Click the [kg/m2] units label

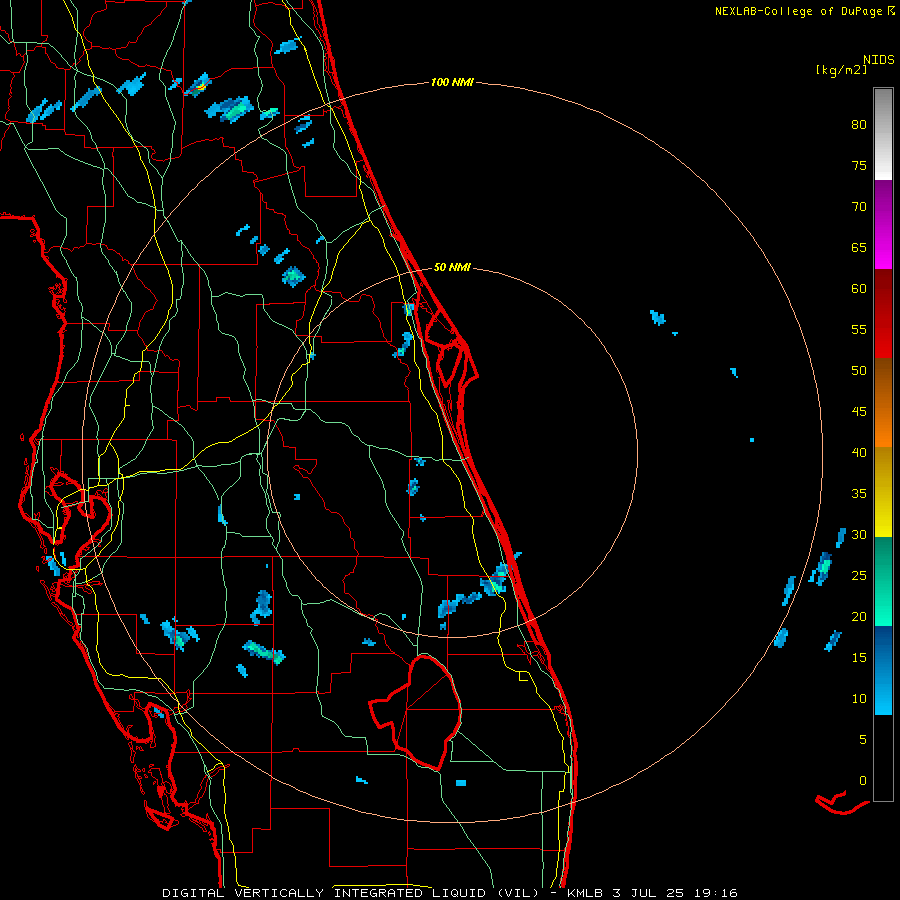click(841, 70)
